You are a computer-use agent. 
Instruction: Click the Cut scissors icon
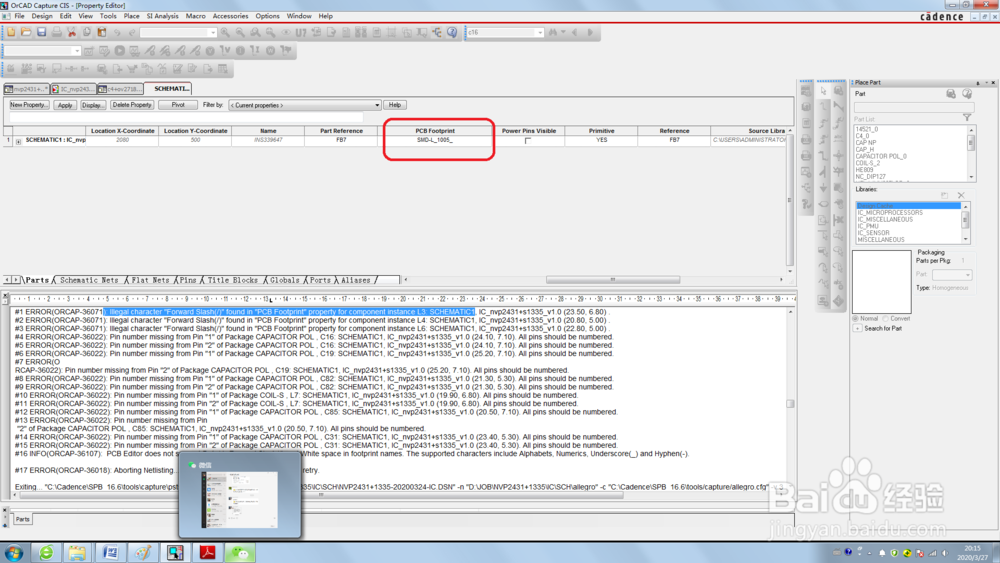click(71, 32)
